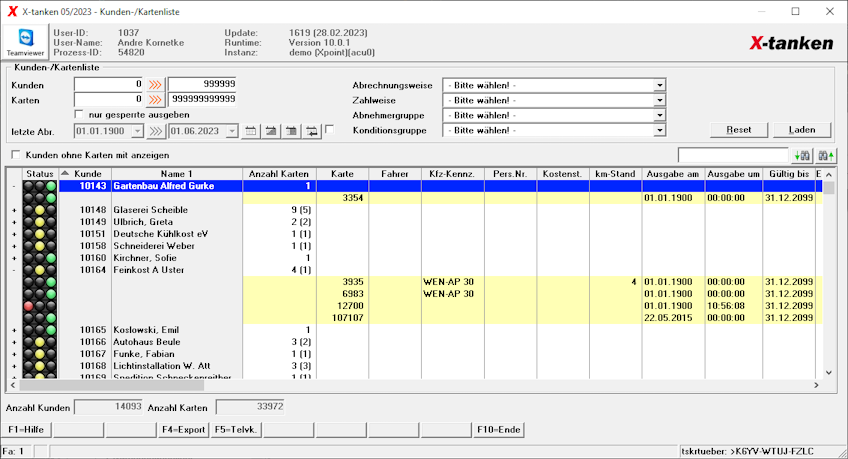Enable 'nur gesperrte ausgeben' checkbox
Viewport: 848px width, 459px height.
click(79, 115)
